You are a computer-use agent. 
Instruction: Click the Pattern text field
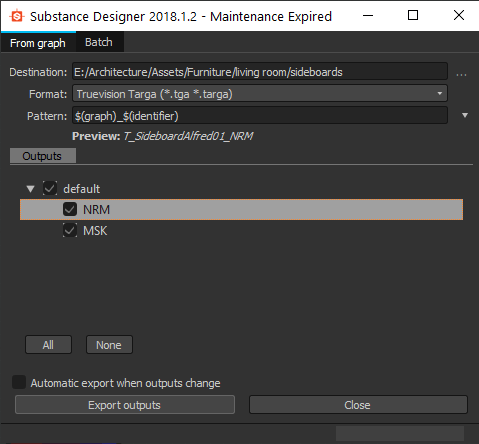click(260, 115)
